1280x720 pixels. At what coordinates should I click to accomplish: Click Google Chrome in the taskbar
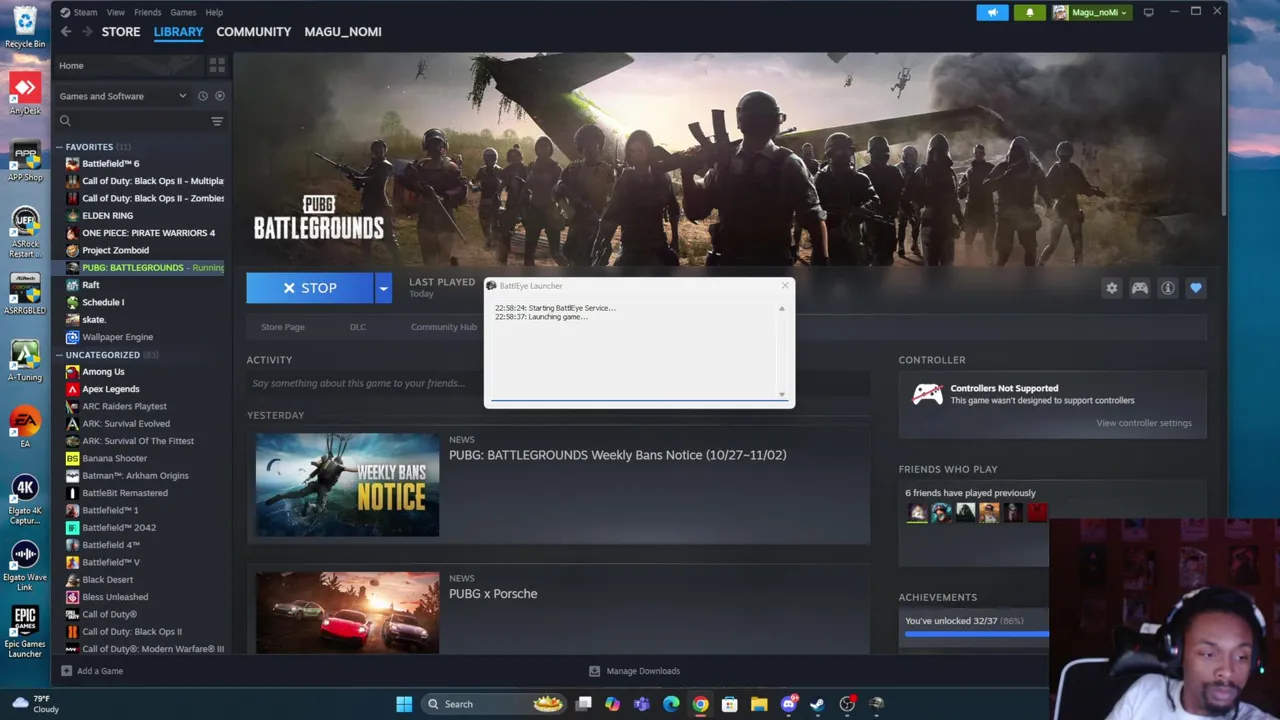700,704
